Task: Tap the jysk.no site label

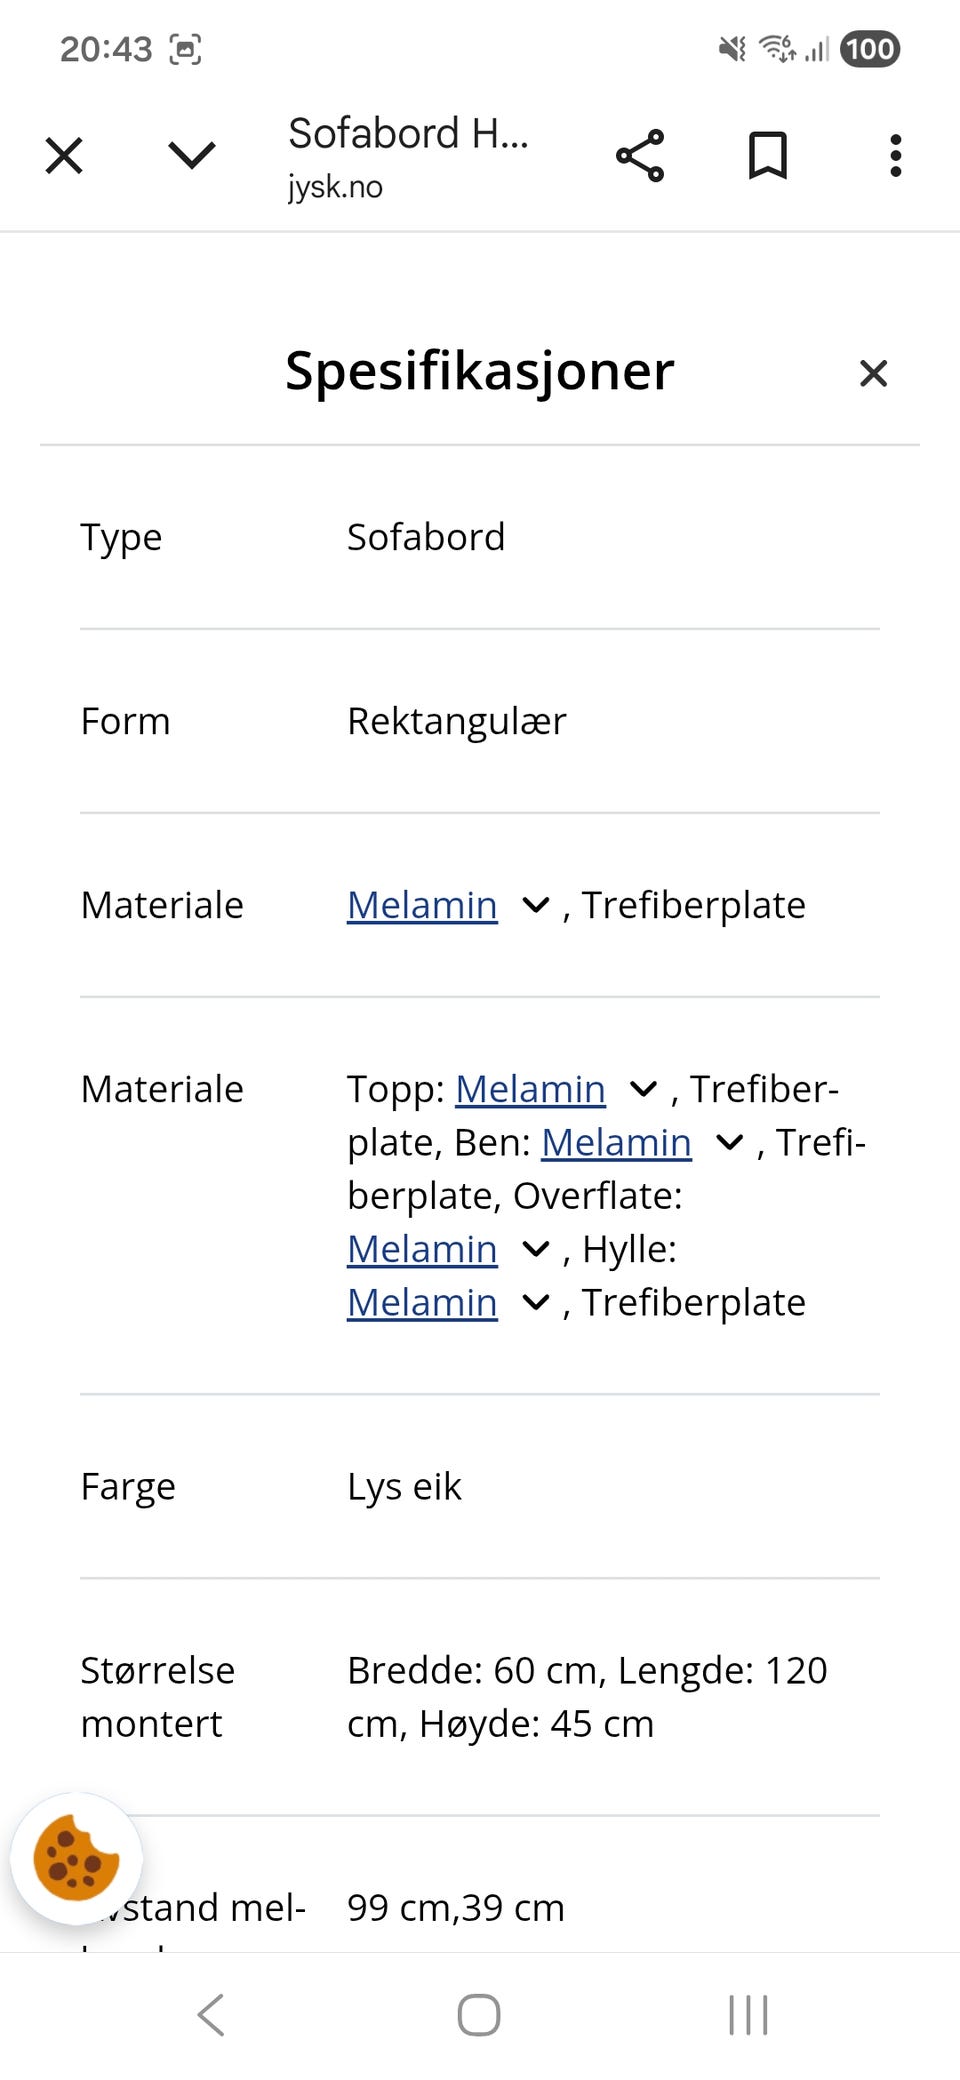Action: 334,186
